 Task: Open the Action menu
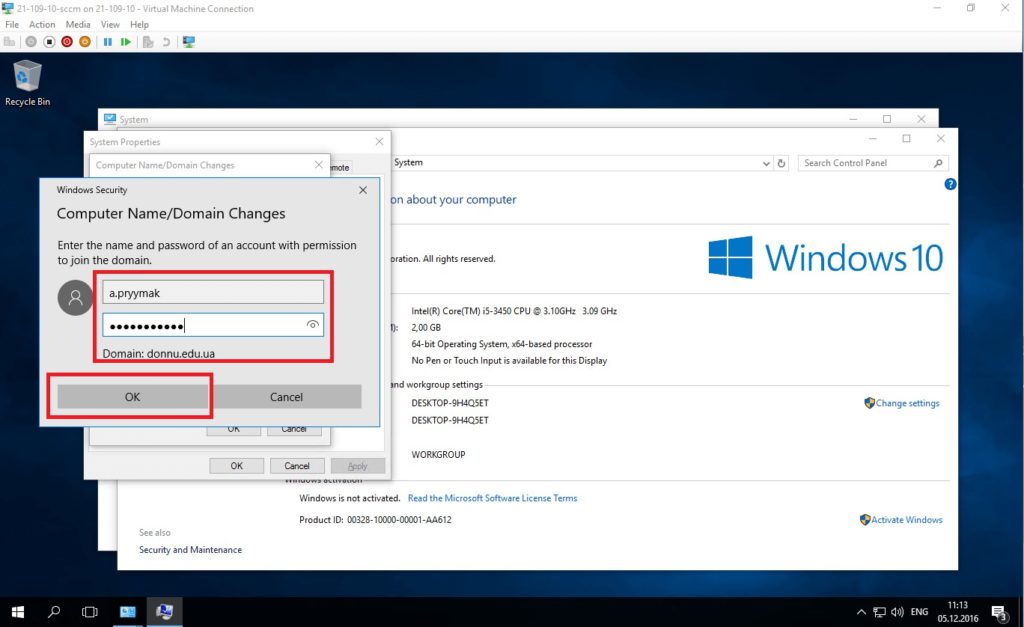pyautogui.click(x=42, y=24)
